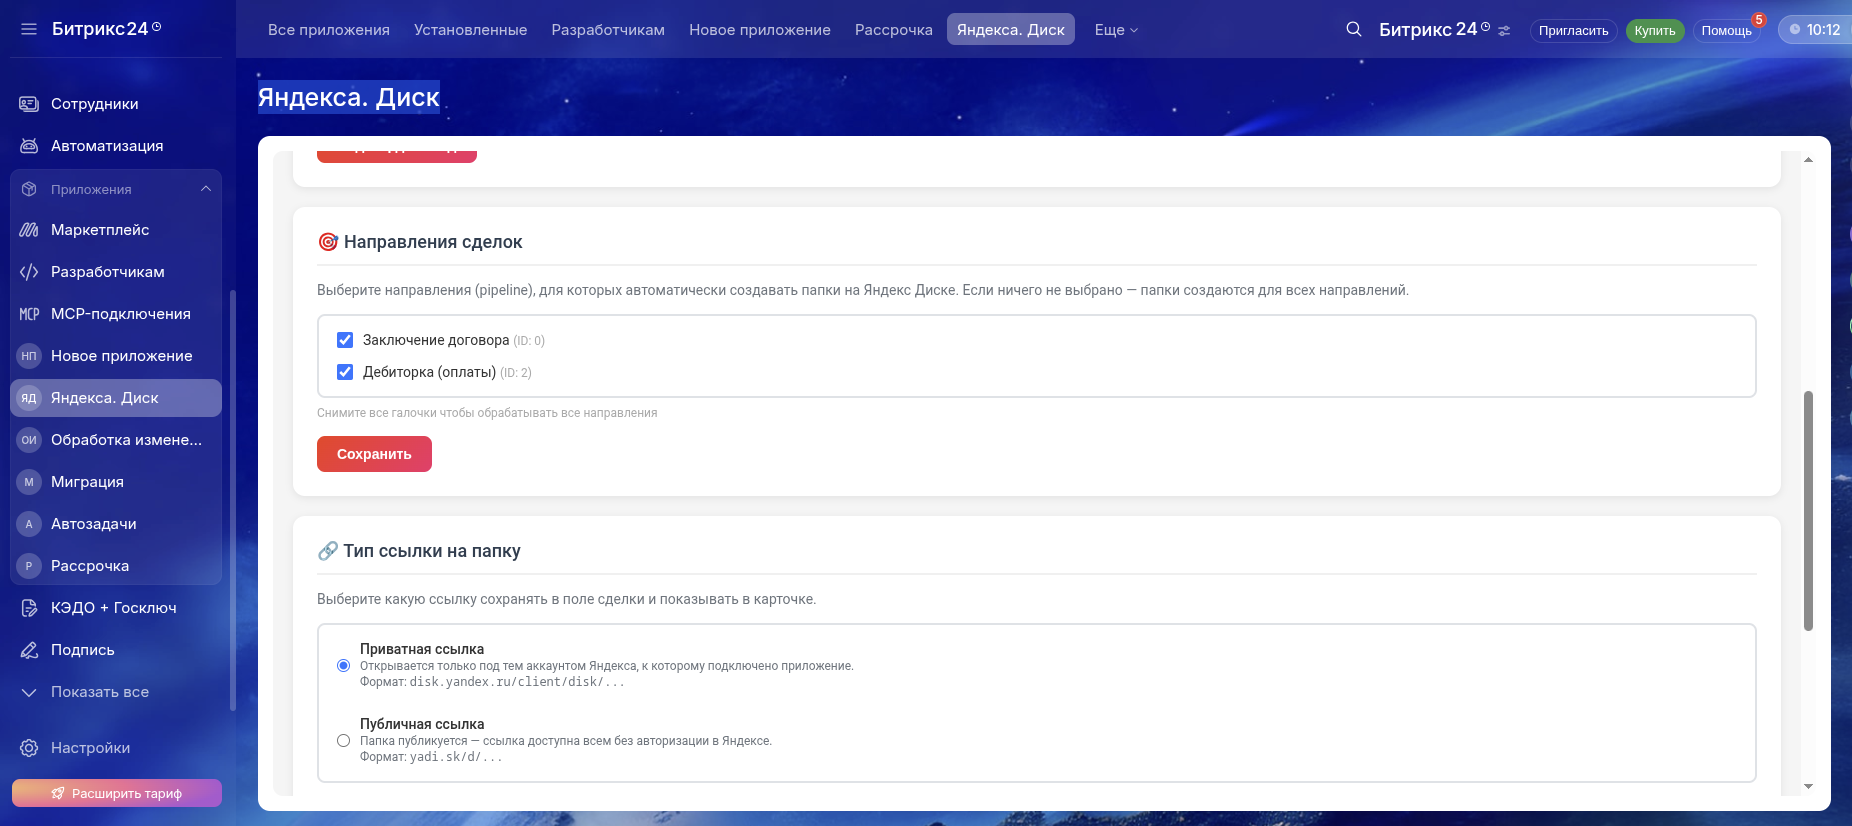Click the Тип ссылки на папку heading
Image resolution: width=1852 pixels, height=826 pixels.
(x=432, y=551)
